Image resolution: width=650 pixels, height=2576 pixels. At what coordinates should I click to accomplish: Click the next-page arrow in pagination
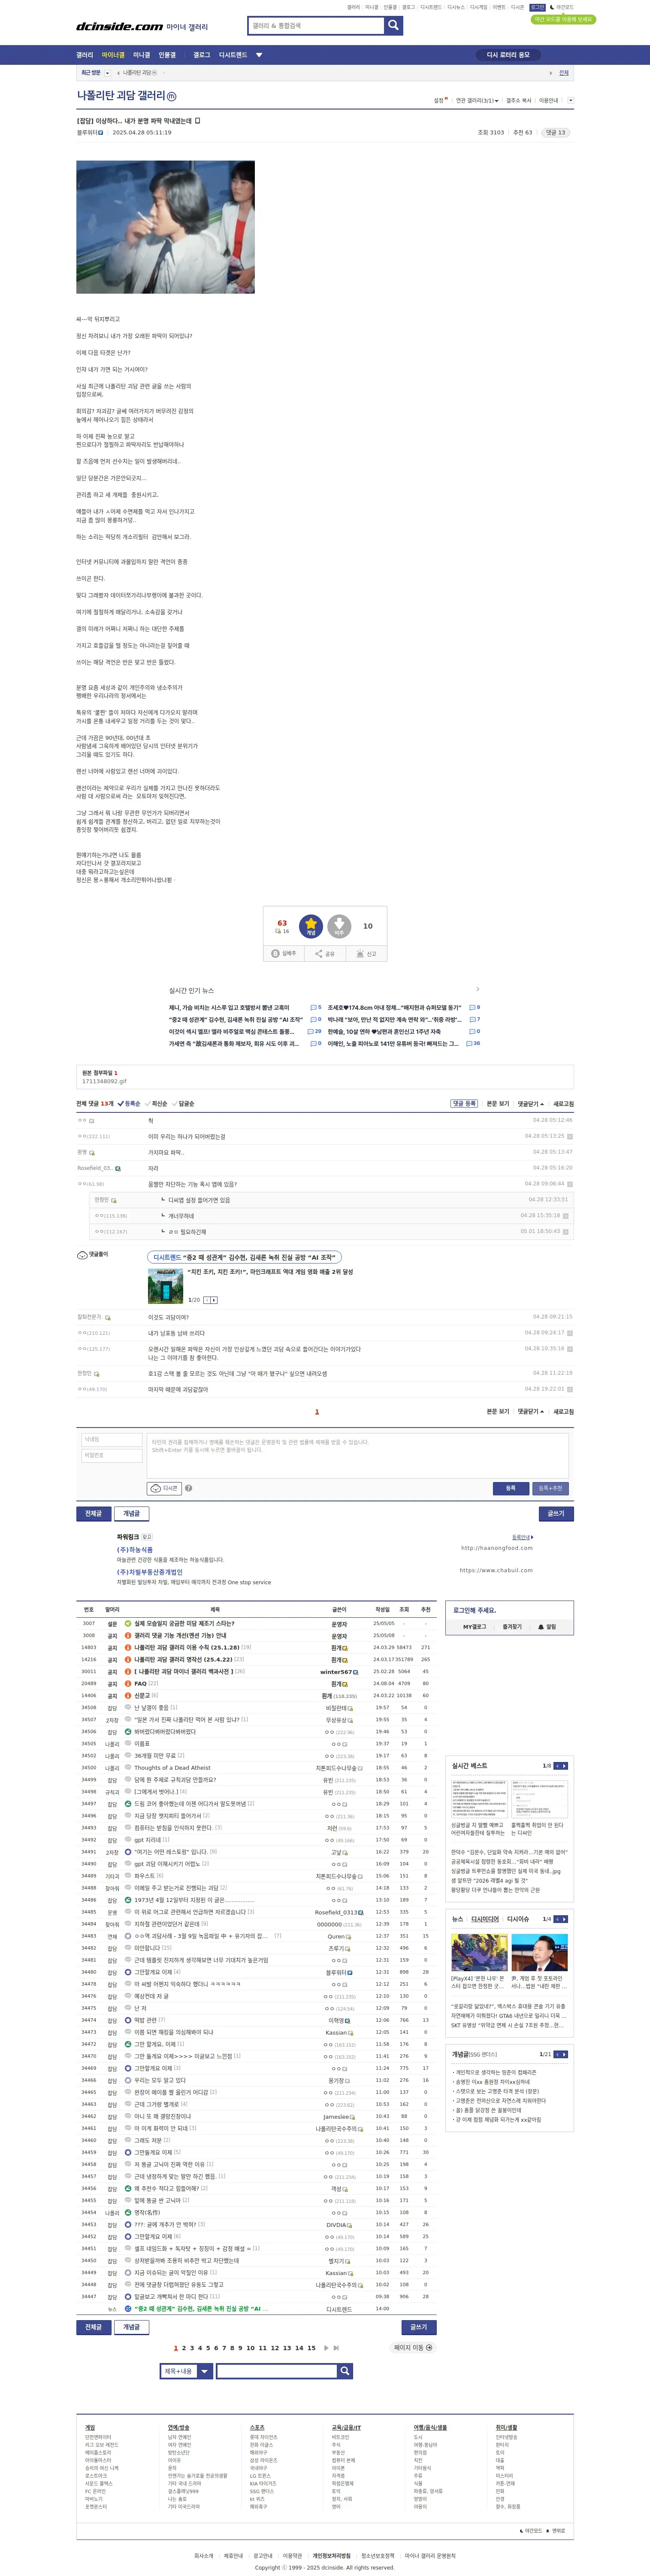point(325,2347)
